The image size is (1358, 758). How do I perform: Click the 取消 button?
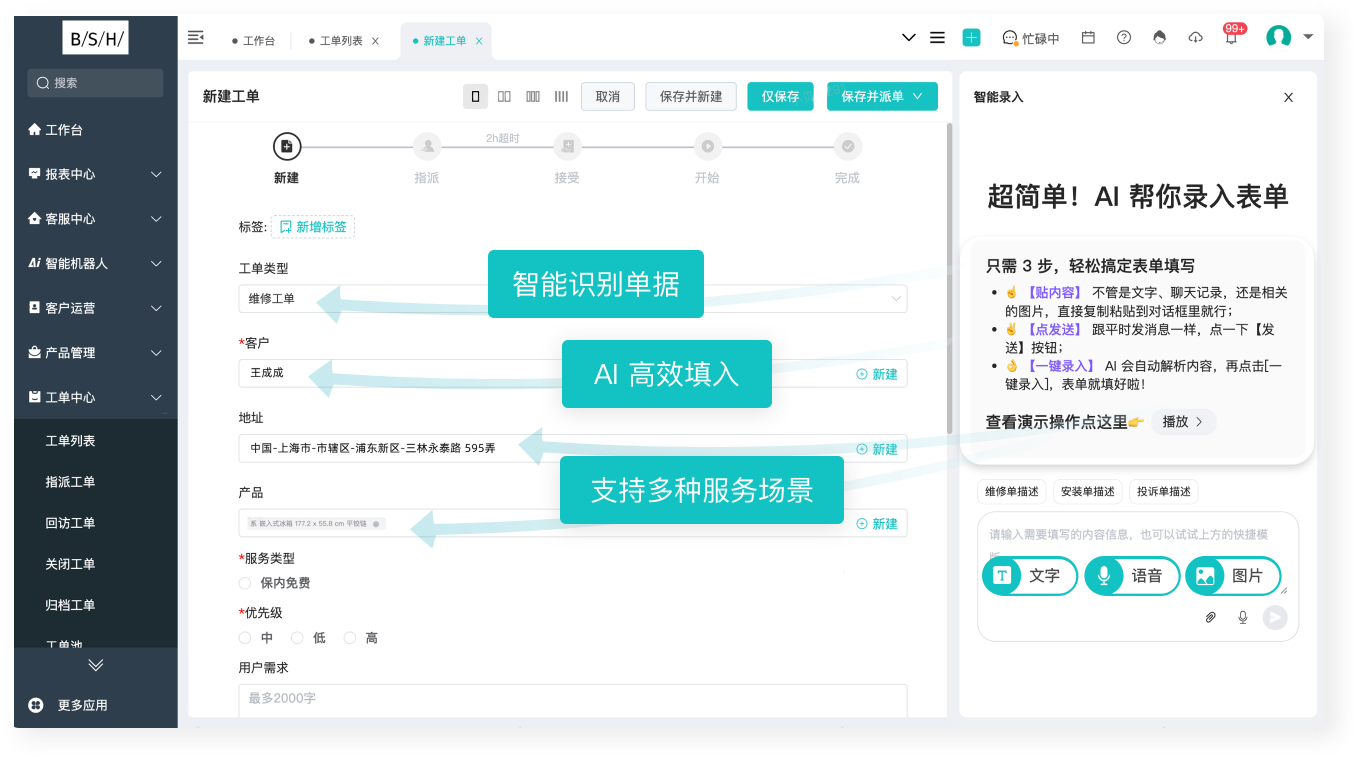607,97
